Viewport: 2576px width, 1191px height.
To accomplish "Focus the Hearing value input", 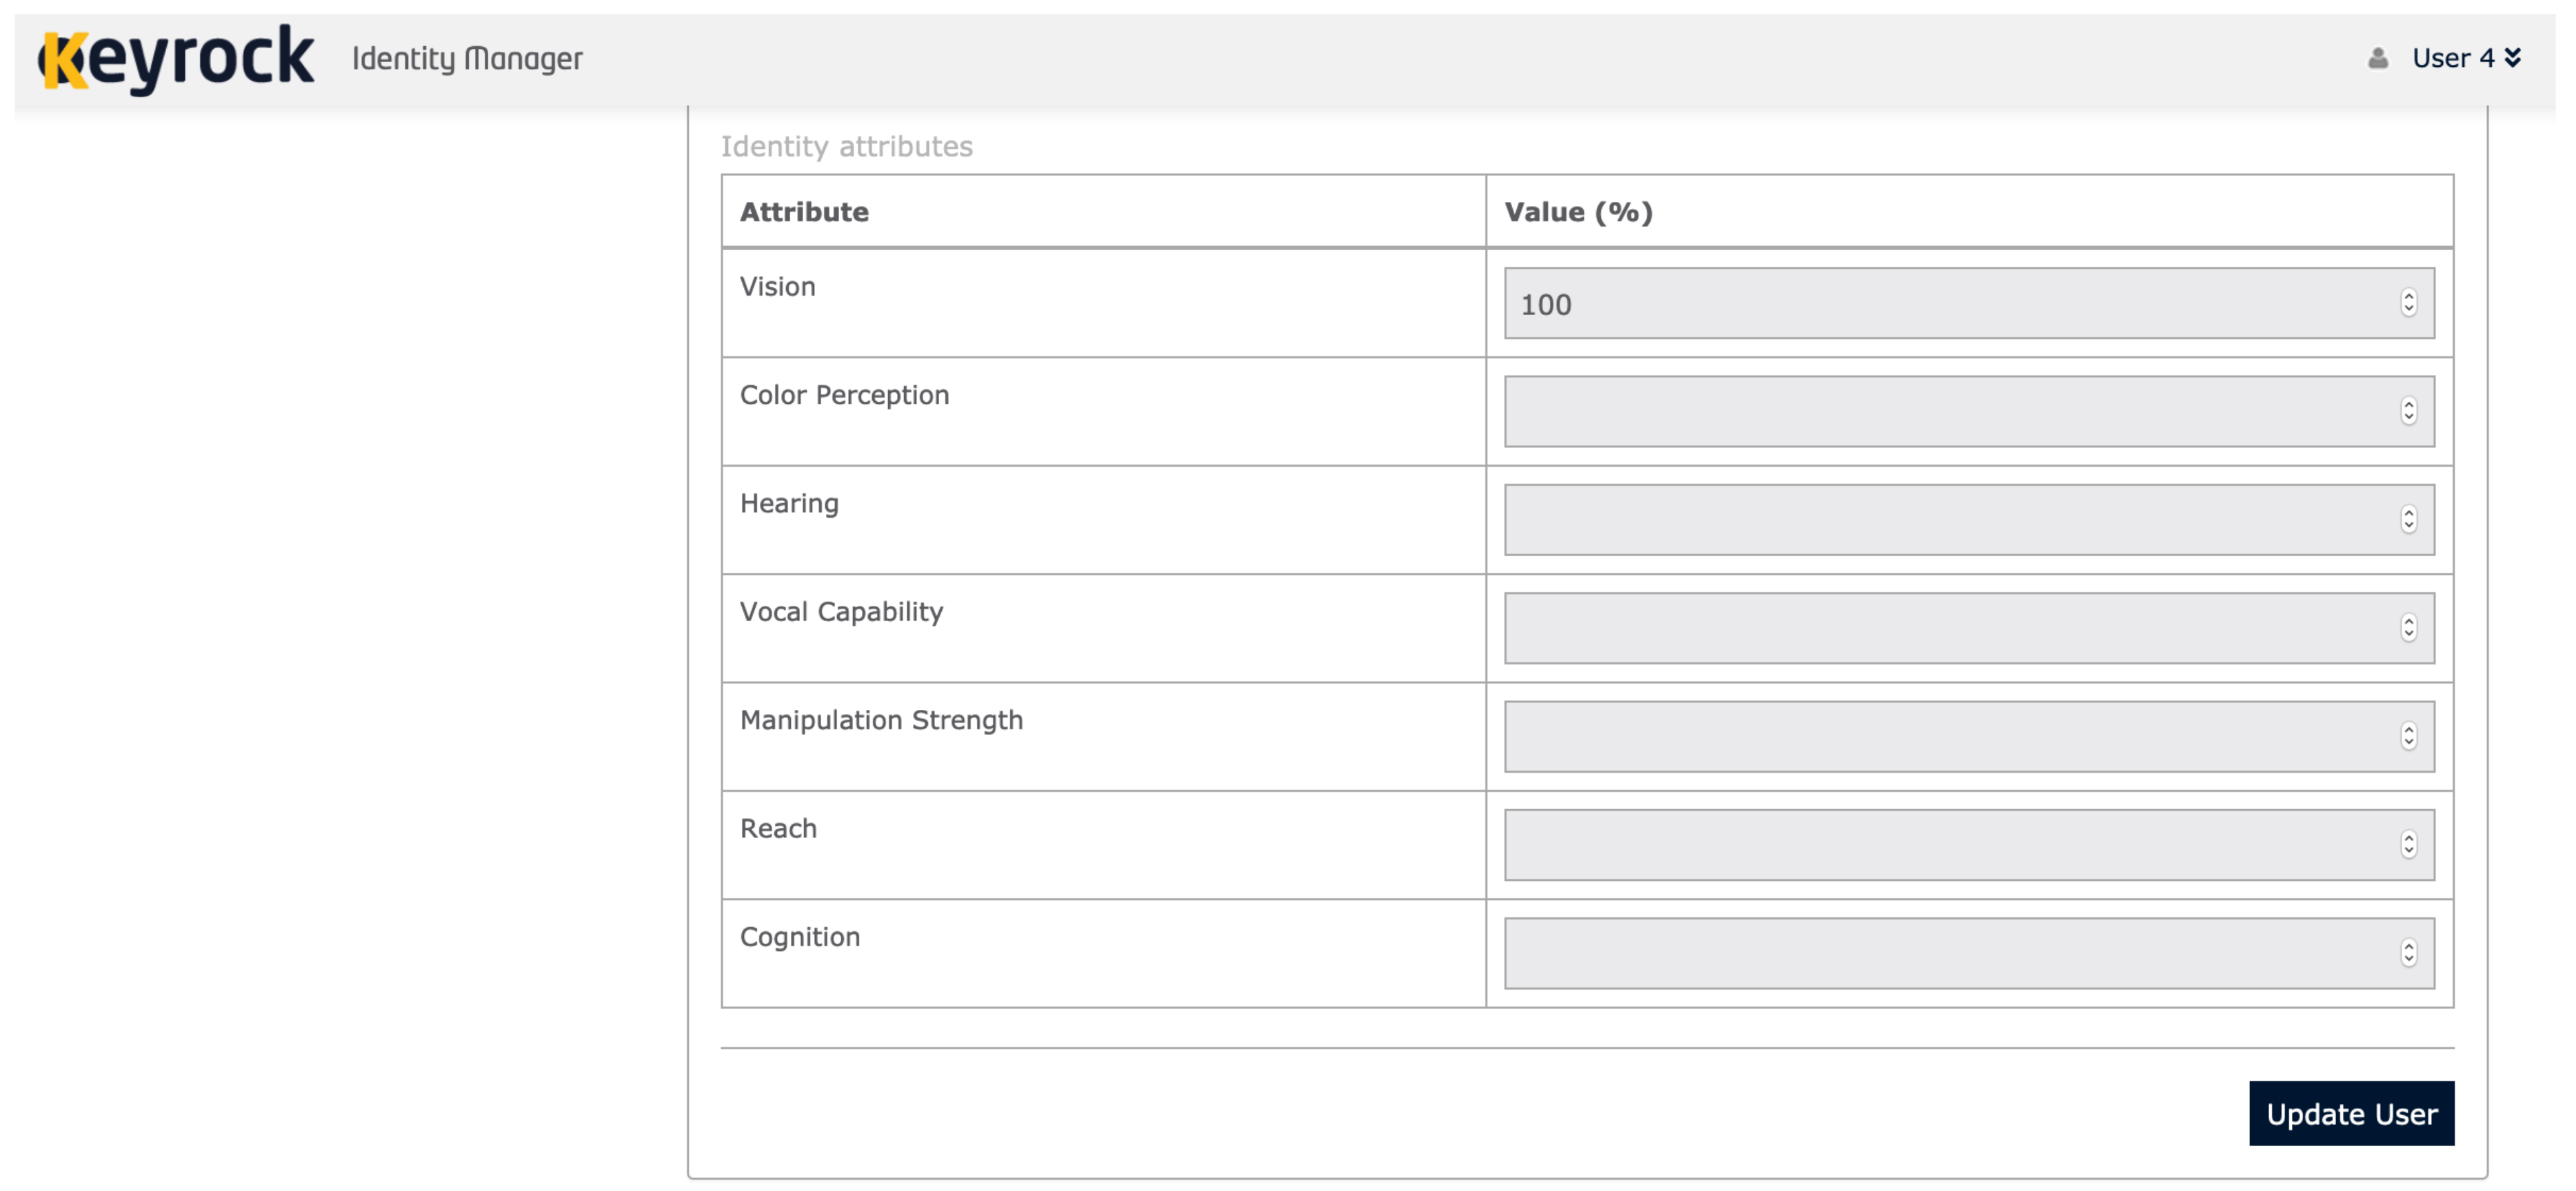I will (1950, 520).
